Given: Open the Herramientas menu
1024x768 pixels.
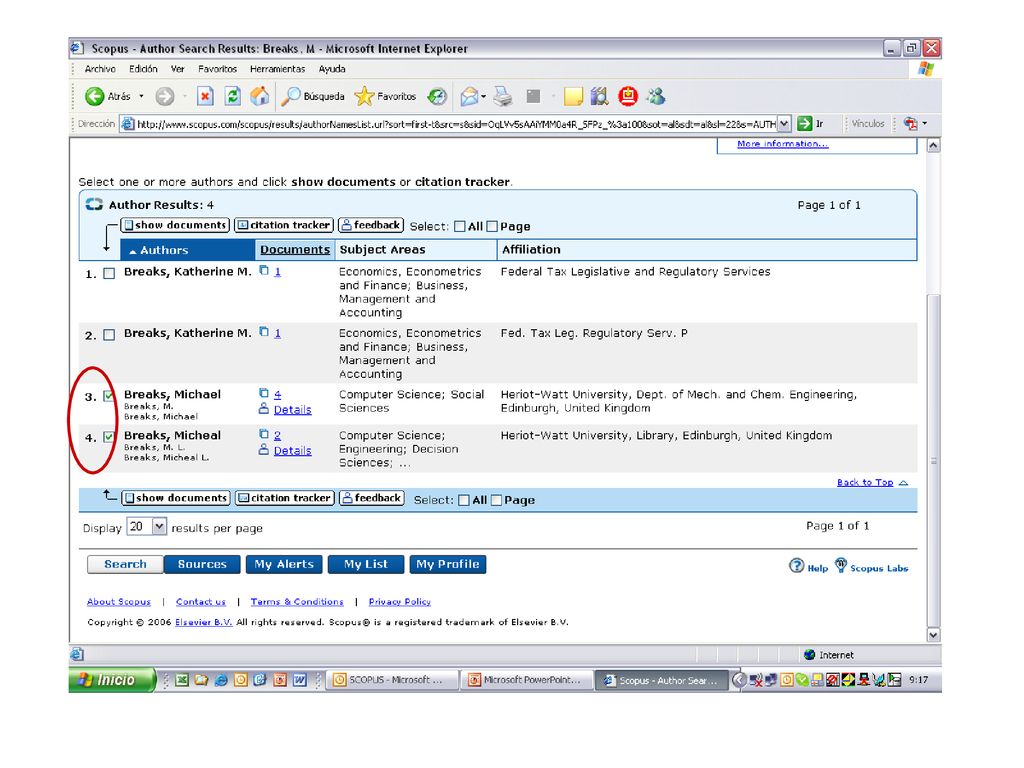Looking at the screenshot, I should (278, 69).
